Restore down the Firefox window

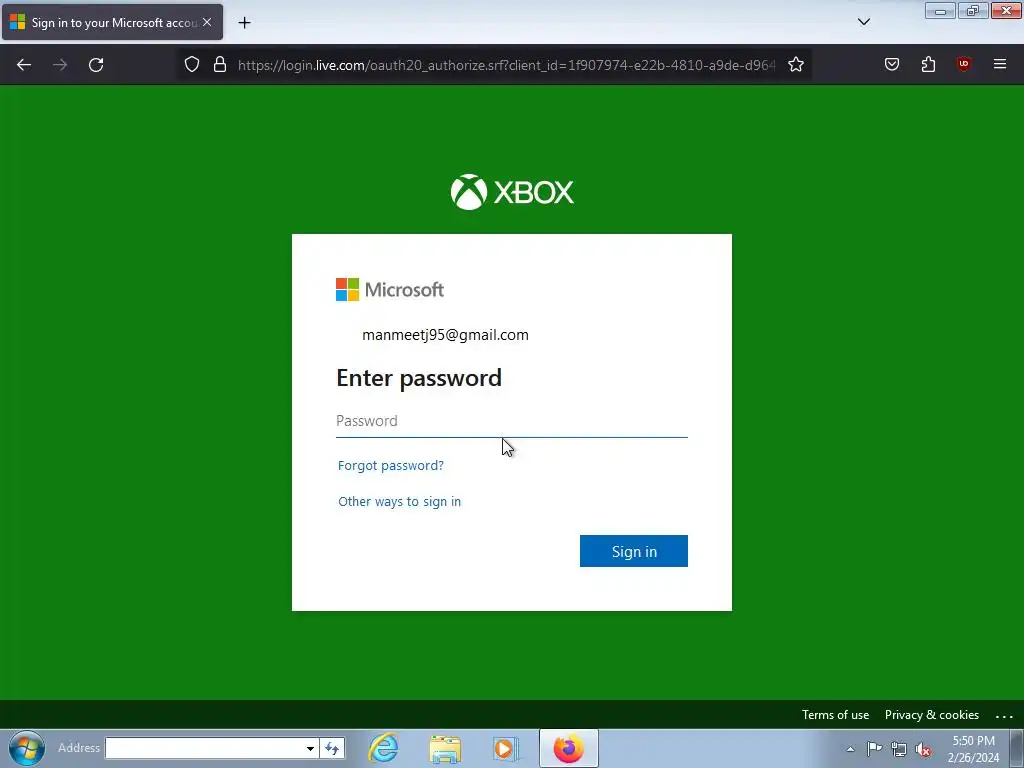point(973,11)
